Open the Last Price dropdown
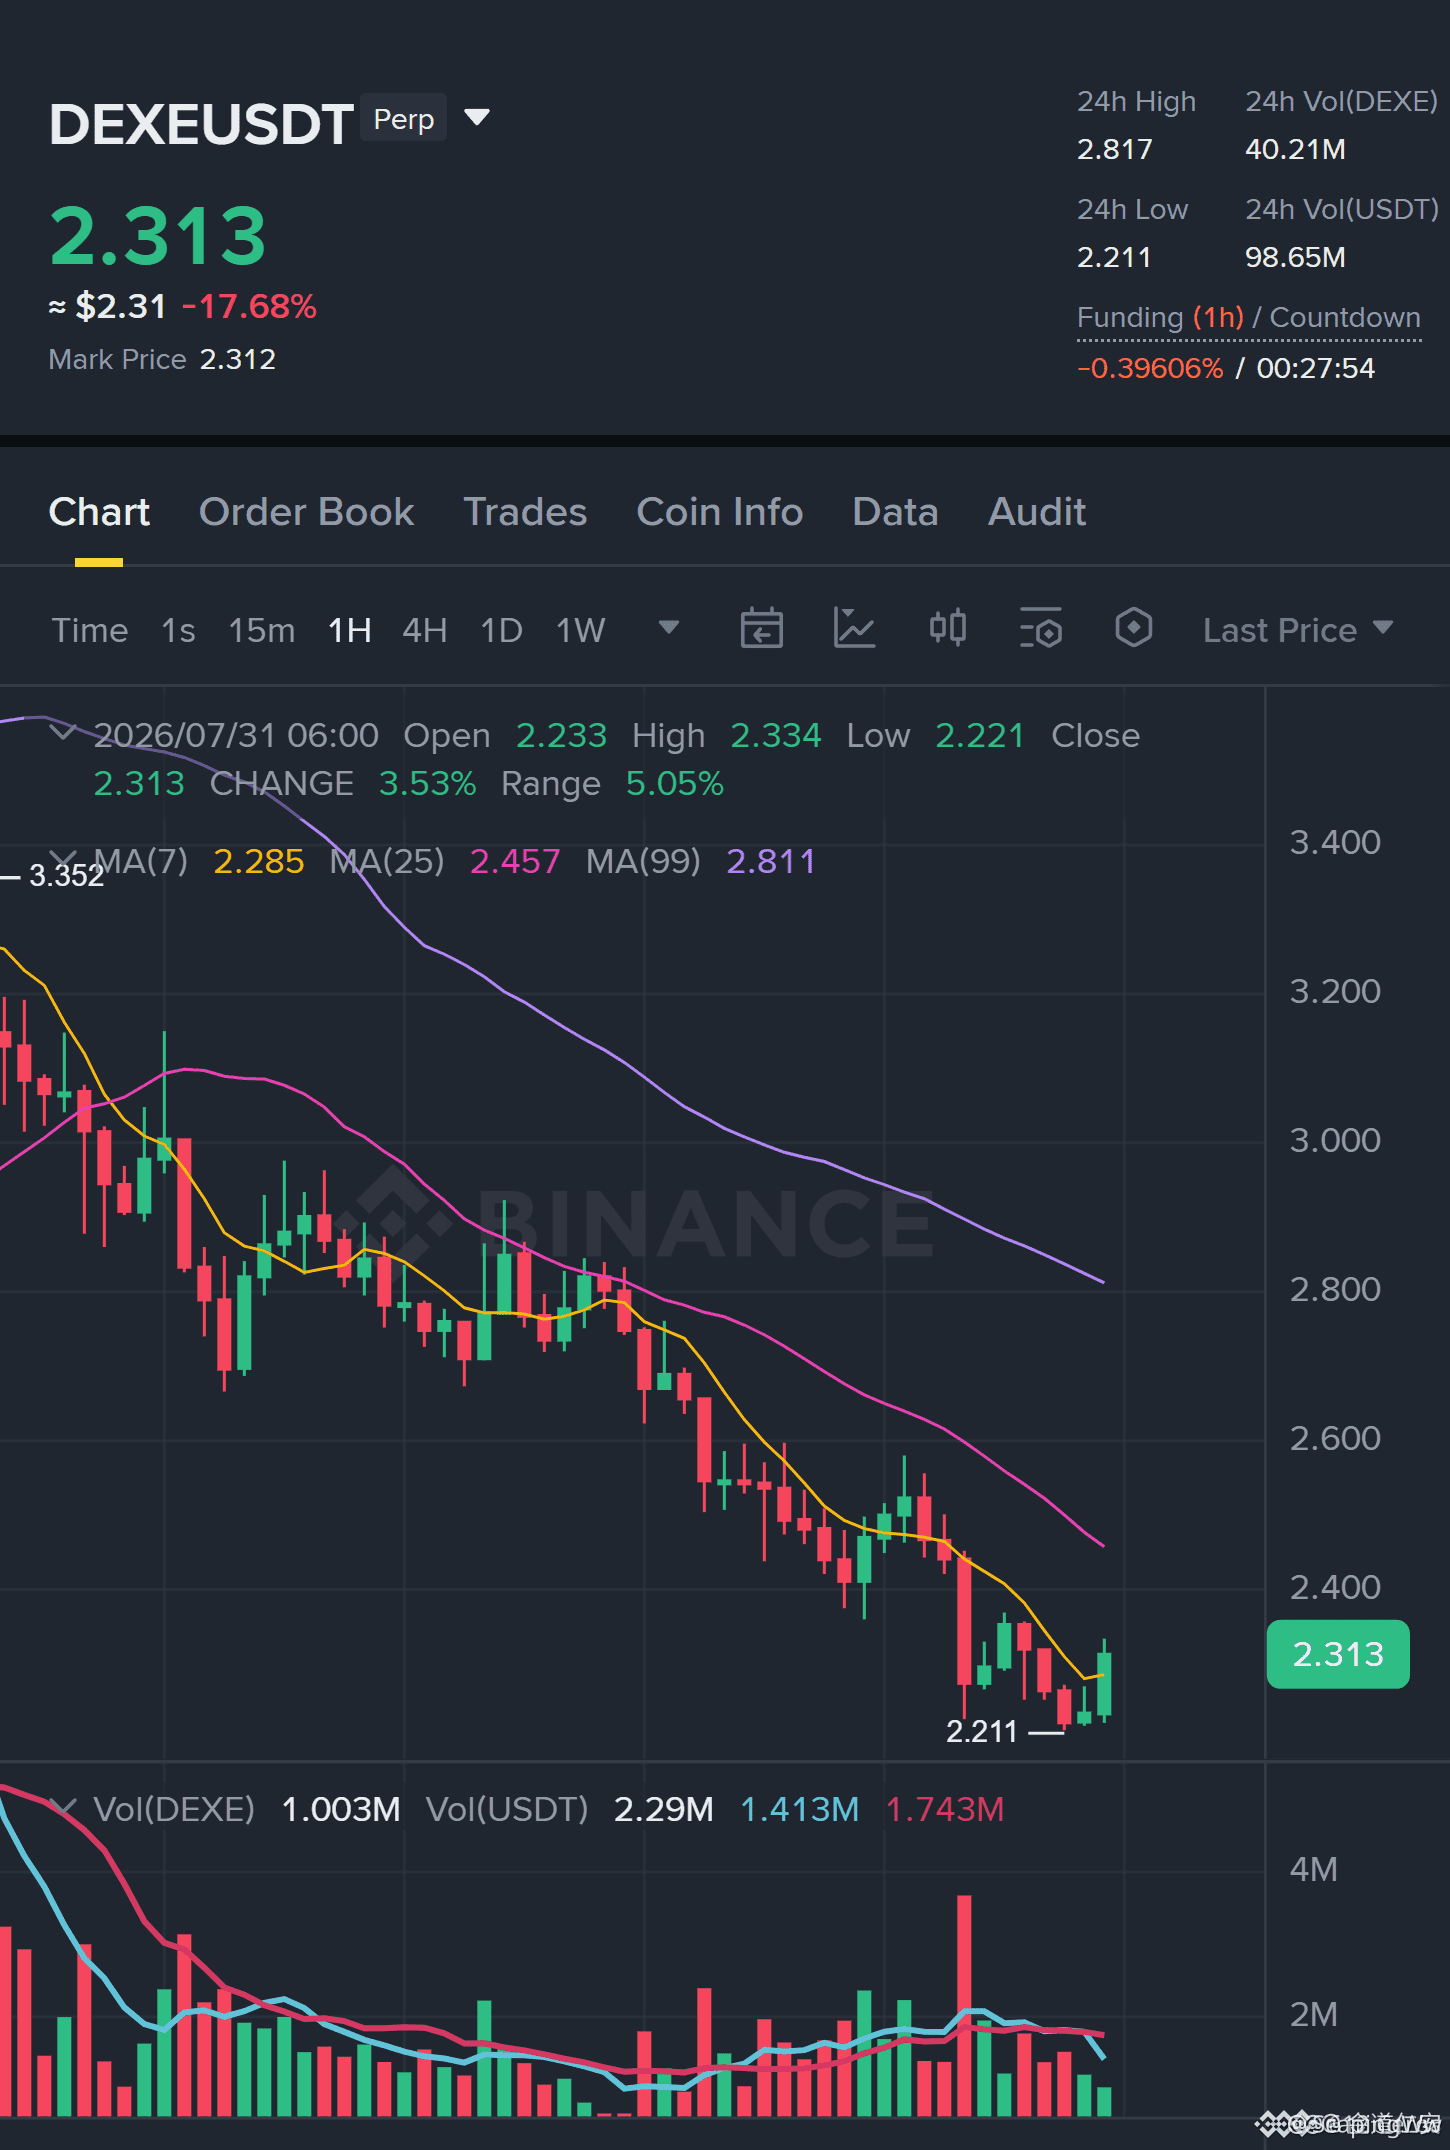The height and width of the screenshot is (2150, 1450). click(1297, 630)
